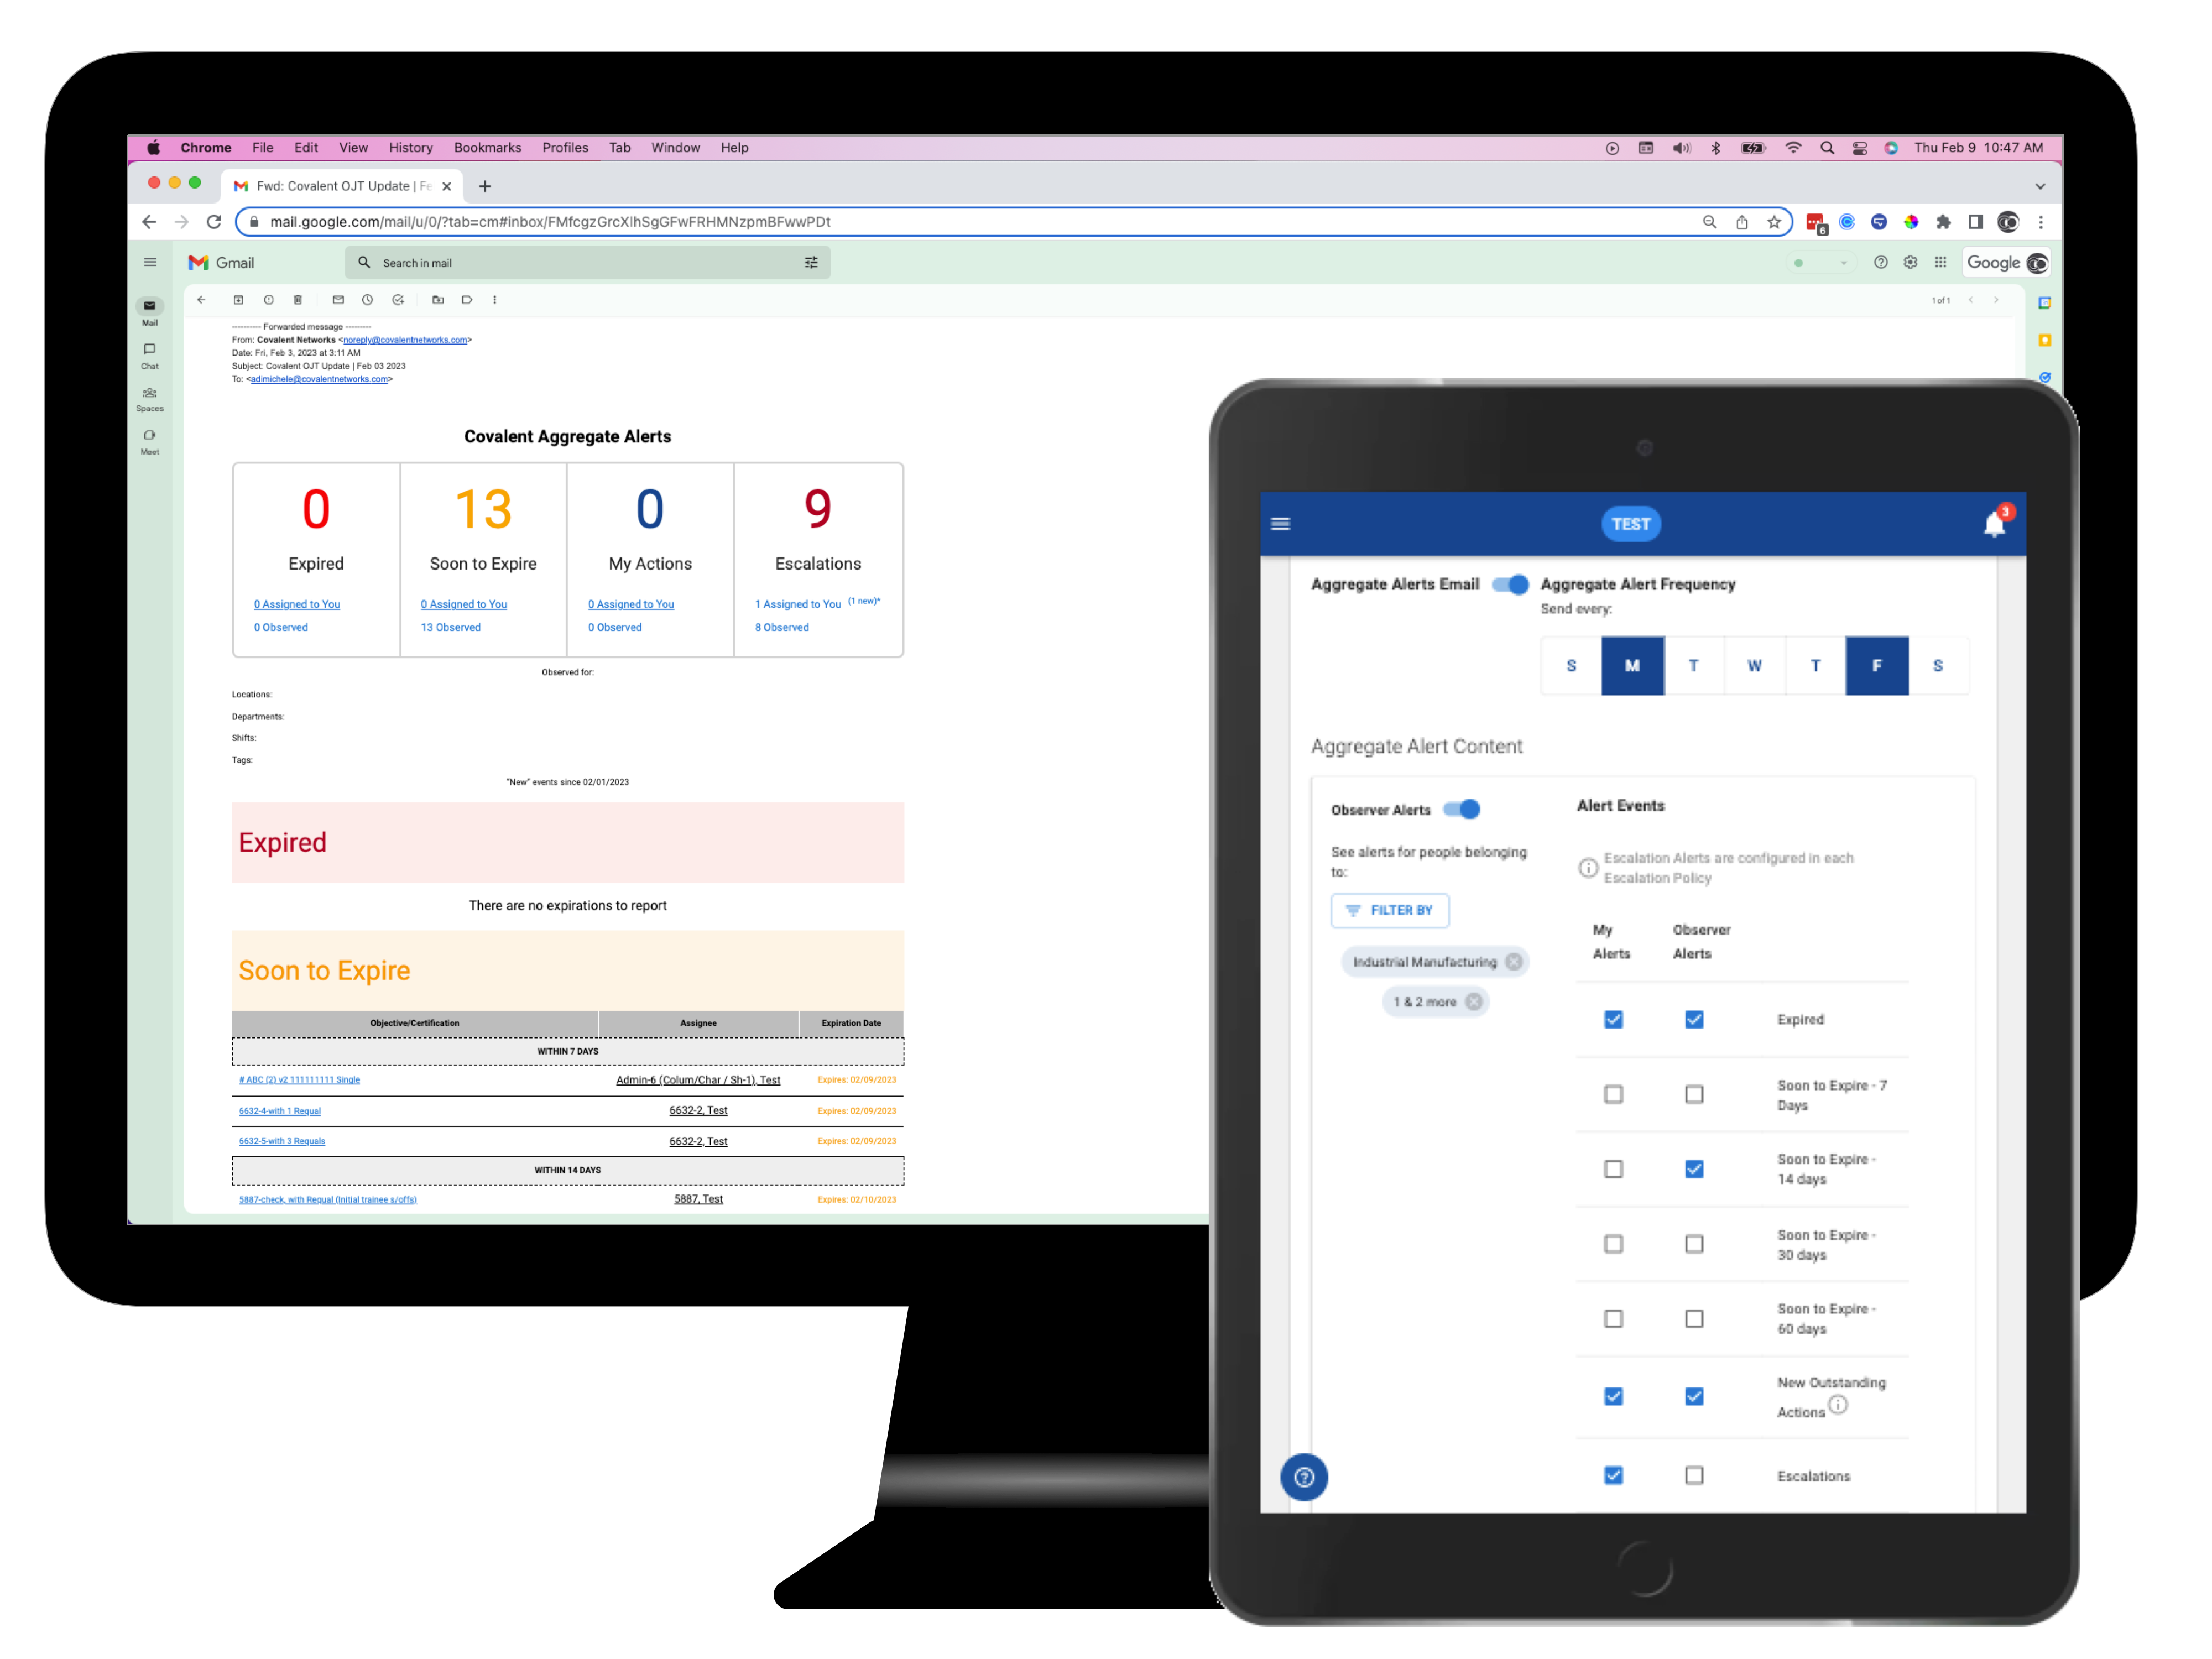Click the FILTER BY button
The width and height of the screenshot is (2212, 1659).
(1389, 910)
